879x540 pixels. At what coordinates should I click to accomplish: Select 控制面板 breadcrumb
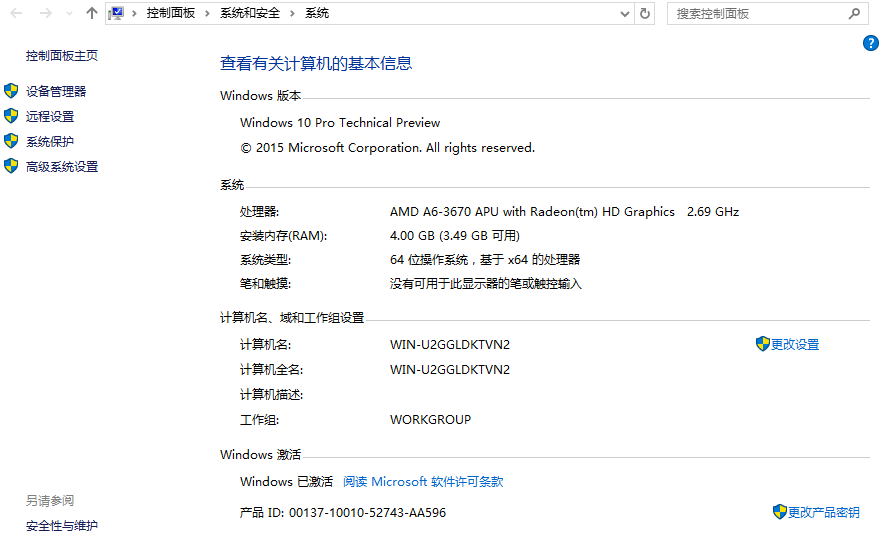[x=170, y=13]
